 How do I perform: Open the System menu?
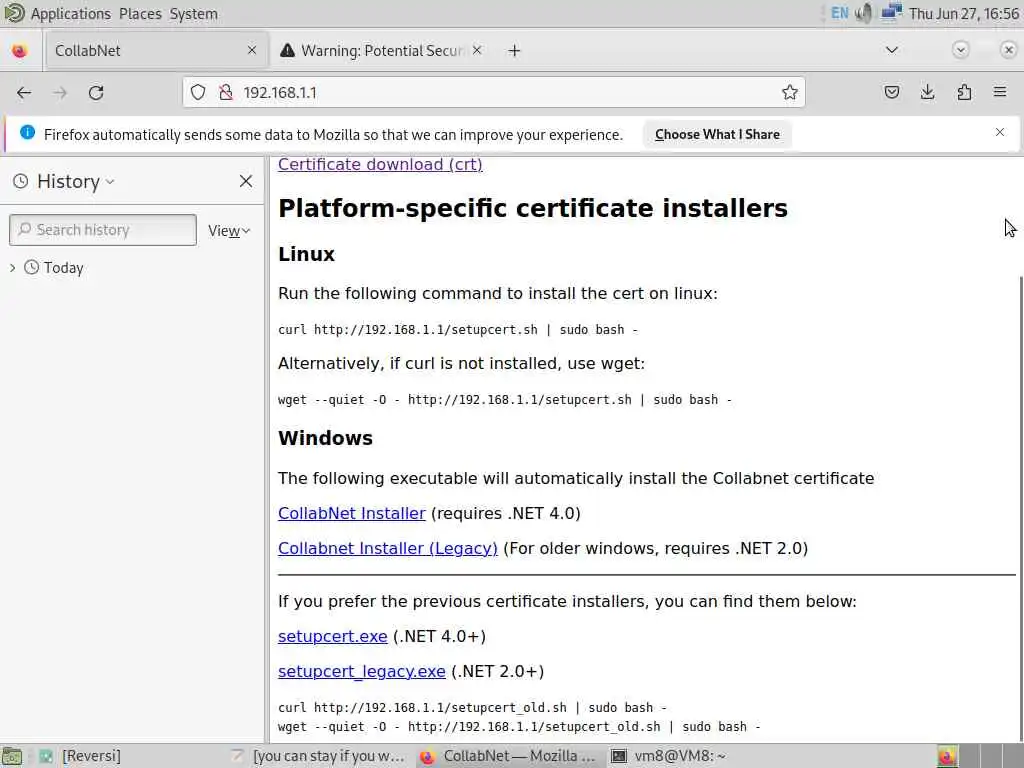193,14
